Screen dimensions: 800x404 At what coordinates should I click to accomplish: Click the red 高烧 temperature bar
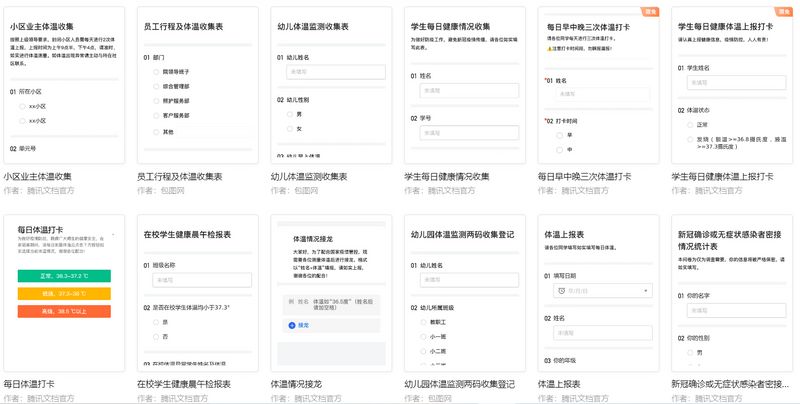click(63, 311)
